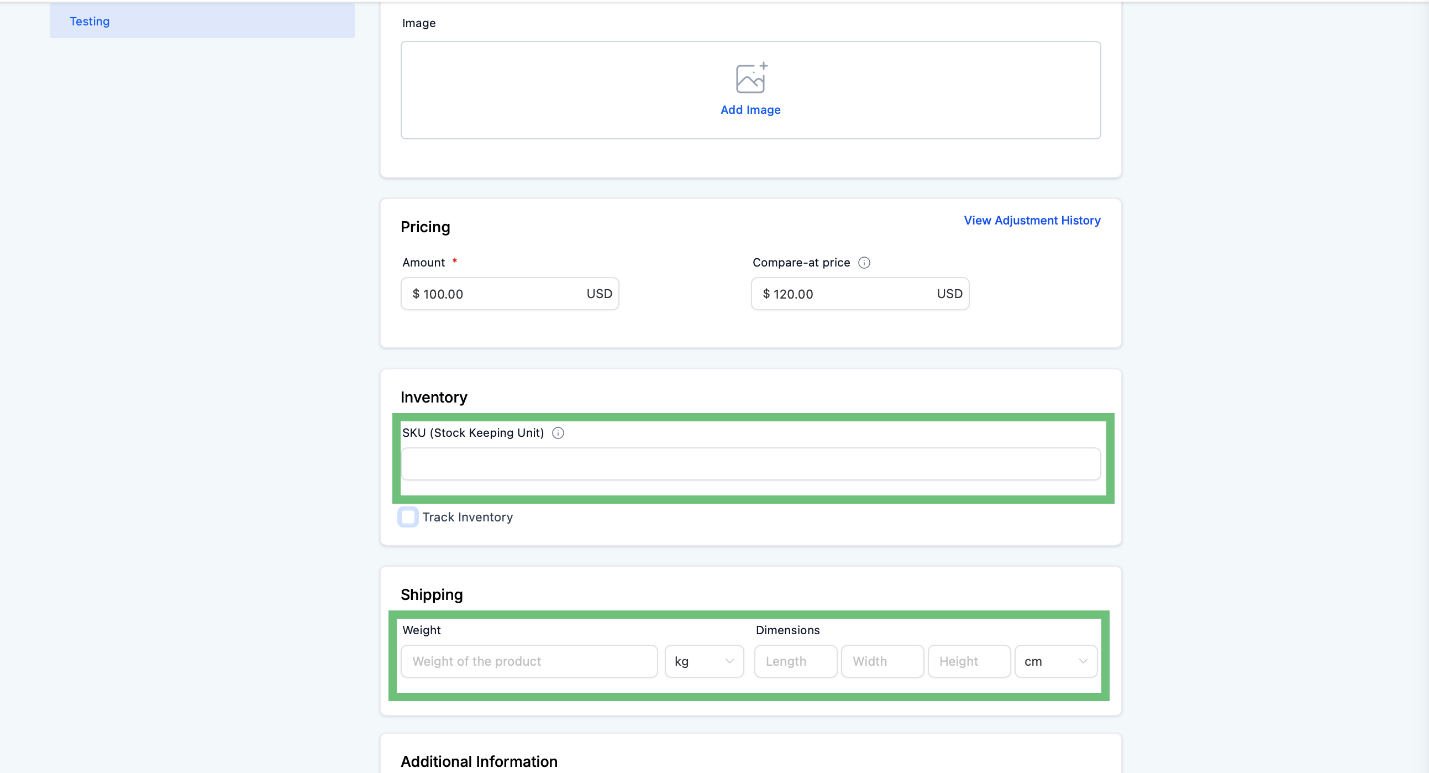Click the Shipping section heading
Image resolution: width=1429 pixels, height=773 pixels.
pos(432,594)
